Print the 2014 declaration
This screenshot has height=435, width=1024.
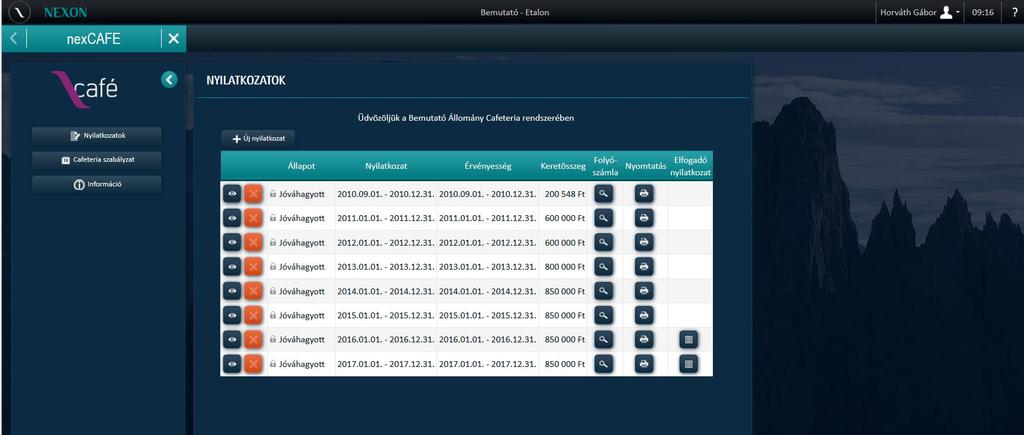tap(644, 291)
